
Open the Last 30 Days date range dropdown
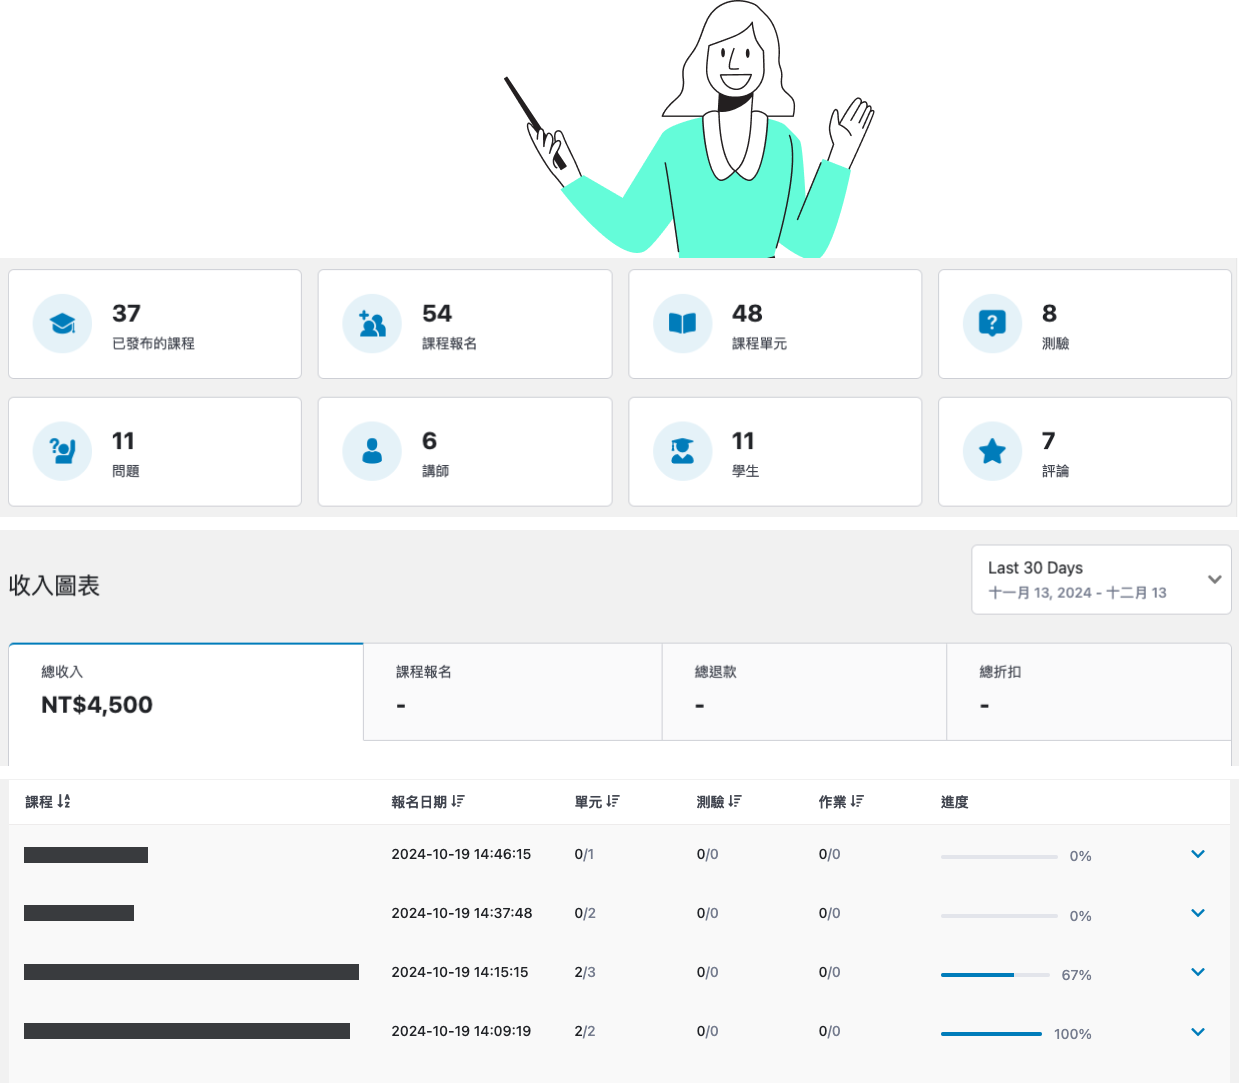click(x=1101, y=579)
